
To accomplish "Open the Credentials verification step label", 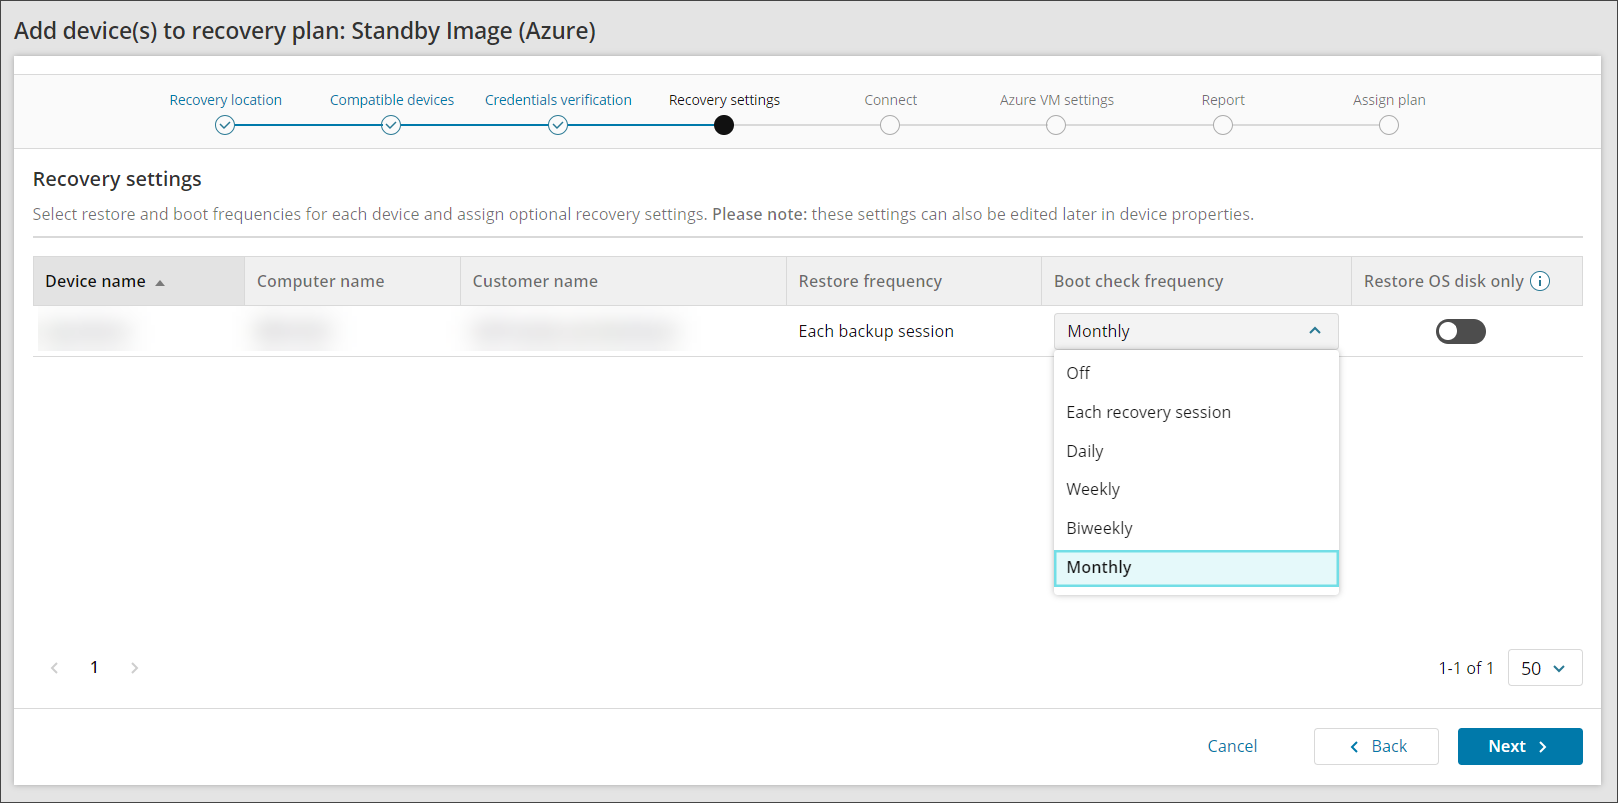I will (558, 100).
